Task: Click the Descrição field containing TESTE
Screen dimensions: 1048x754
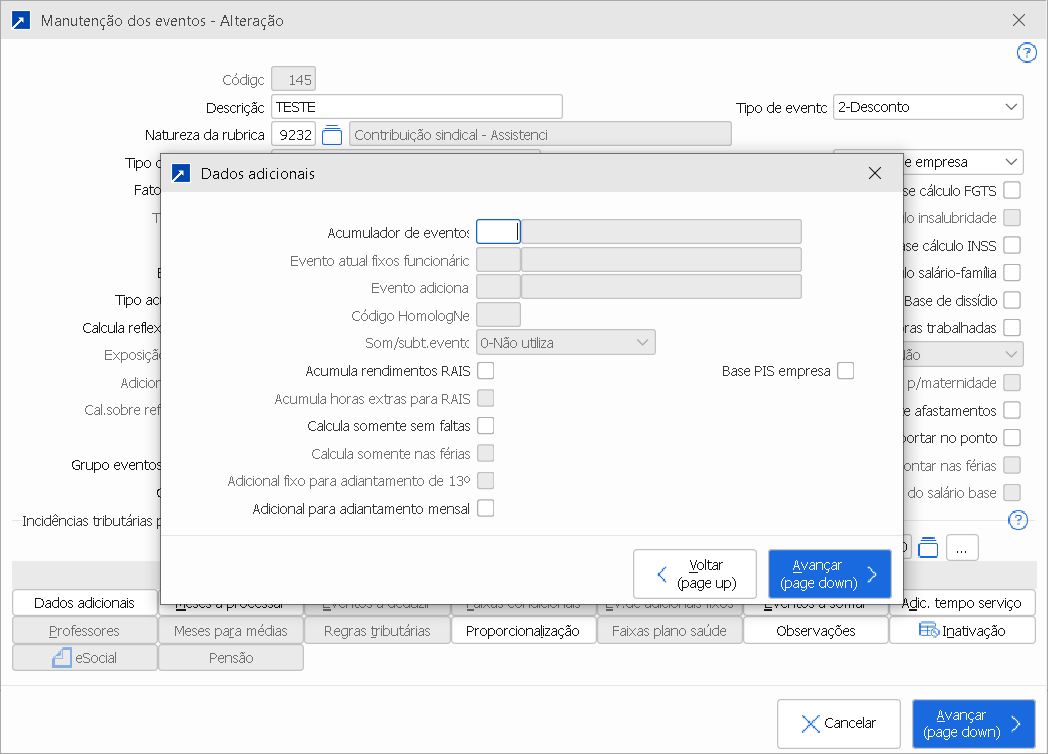Action: [x=416, y=107]
